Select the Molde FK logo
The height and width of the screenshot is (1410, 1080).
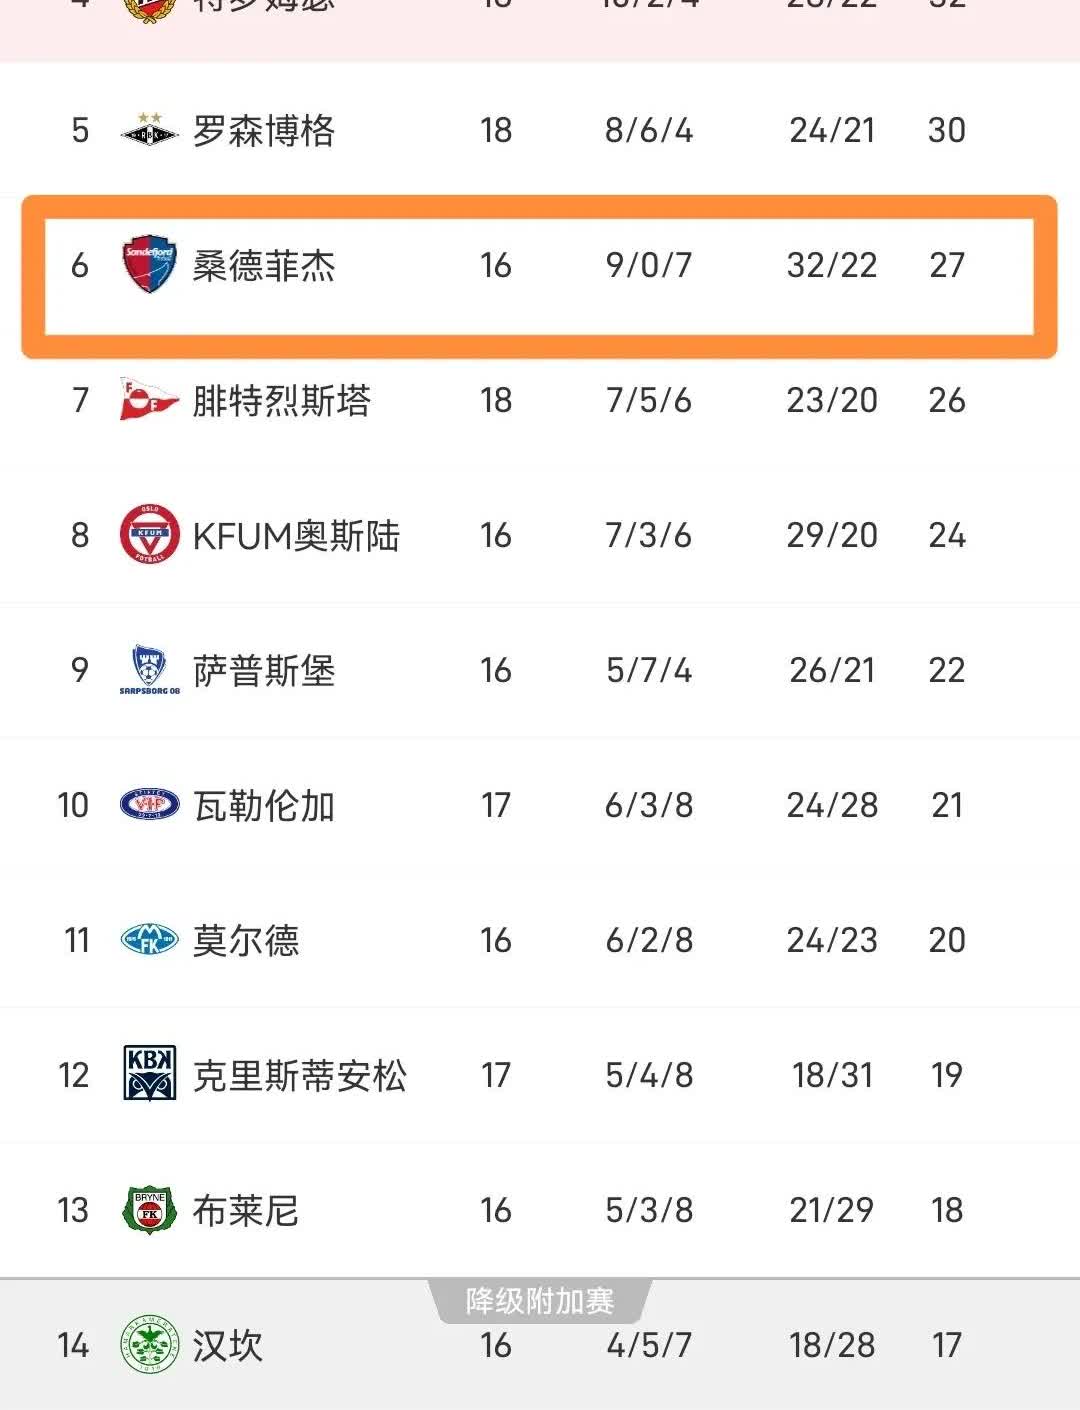click(149, 940)
